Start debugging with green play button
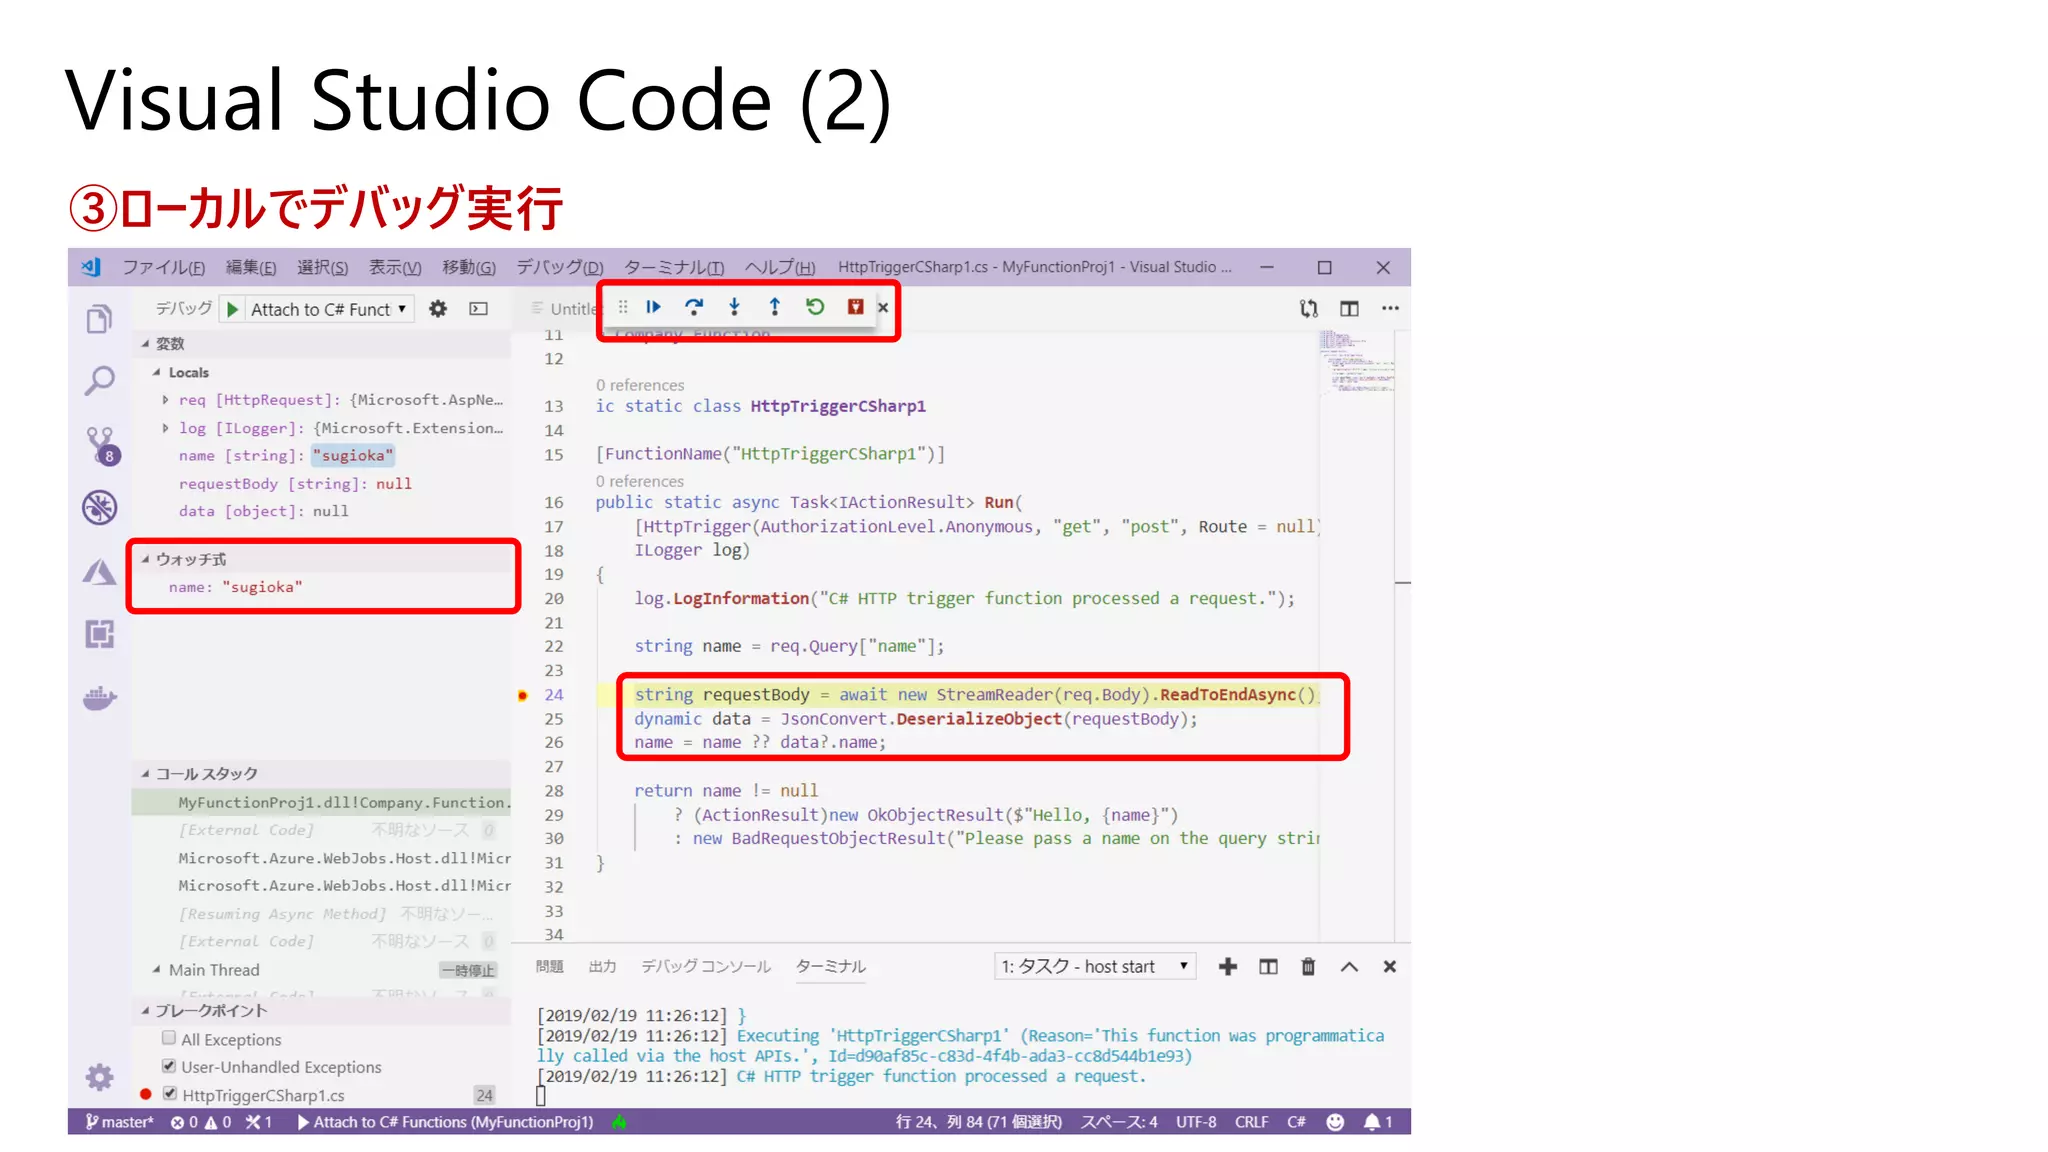 coord(232,309)
